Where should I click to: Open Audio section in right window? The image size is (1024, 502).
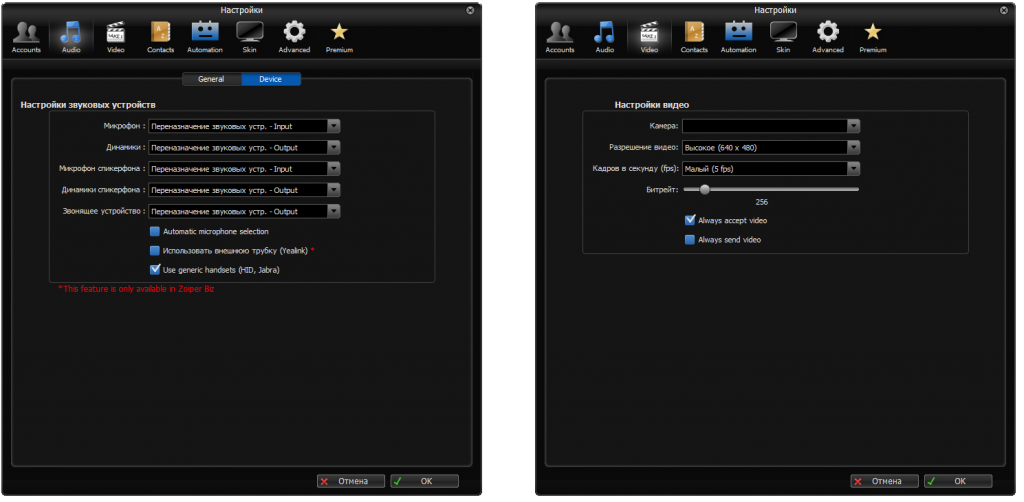pos(605,38)
